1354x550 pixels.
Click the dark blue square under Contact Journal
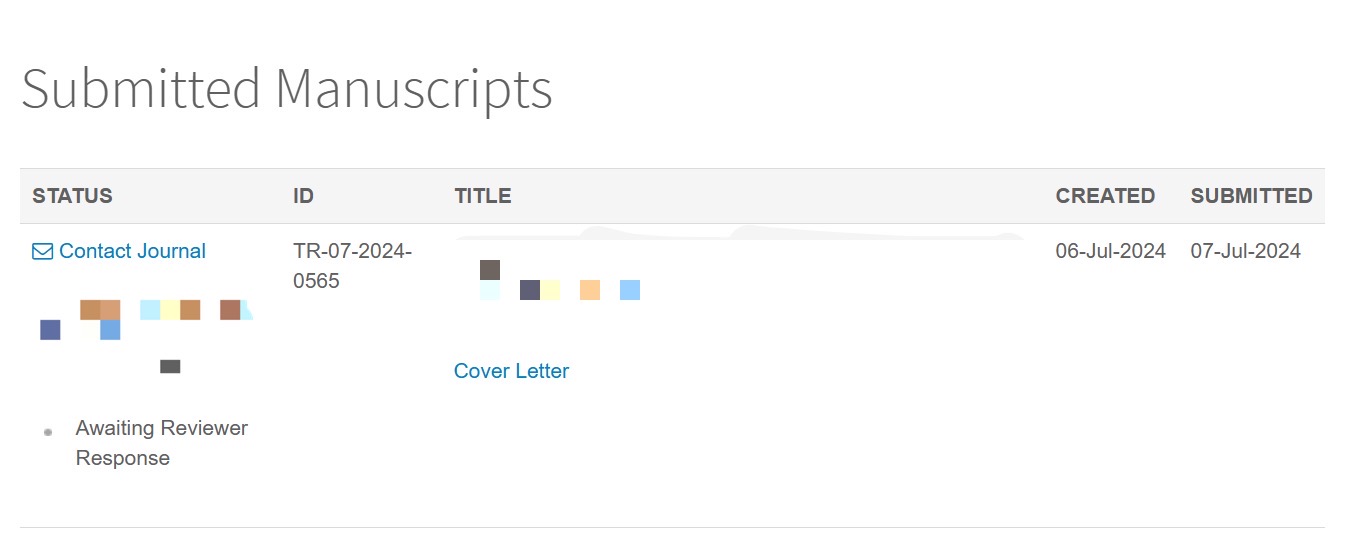(x=50, y=330)
